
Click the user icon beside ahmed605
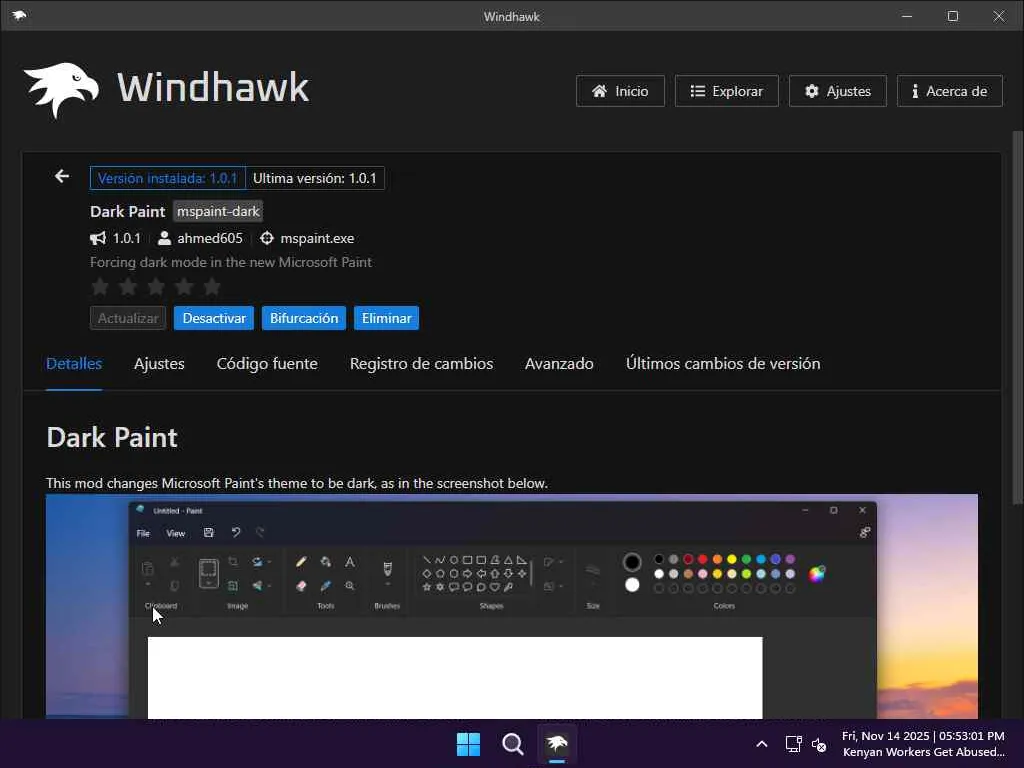coord(165,238)
